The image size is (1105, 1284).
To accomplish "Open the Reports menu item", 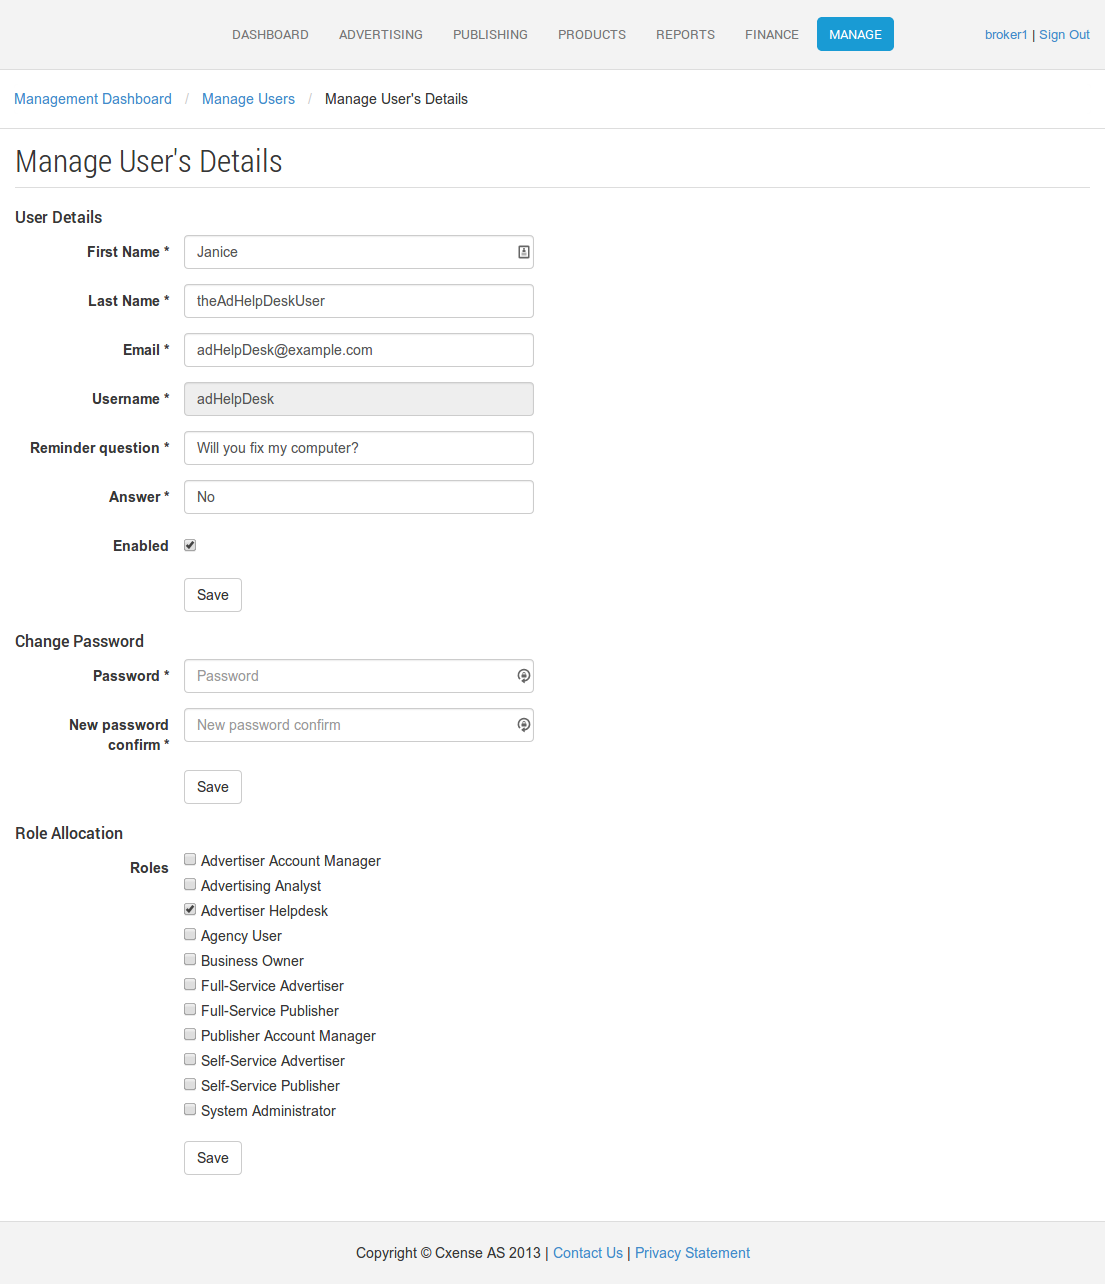I will click(x=685, y=34).
